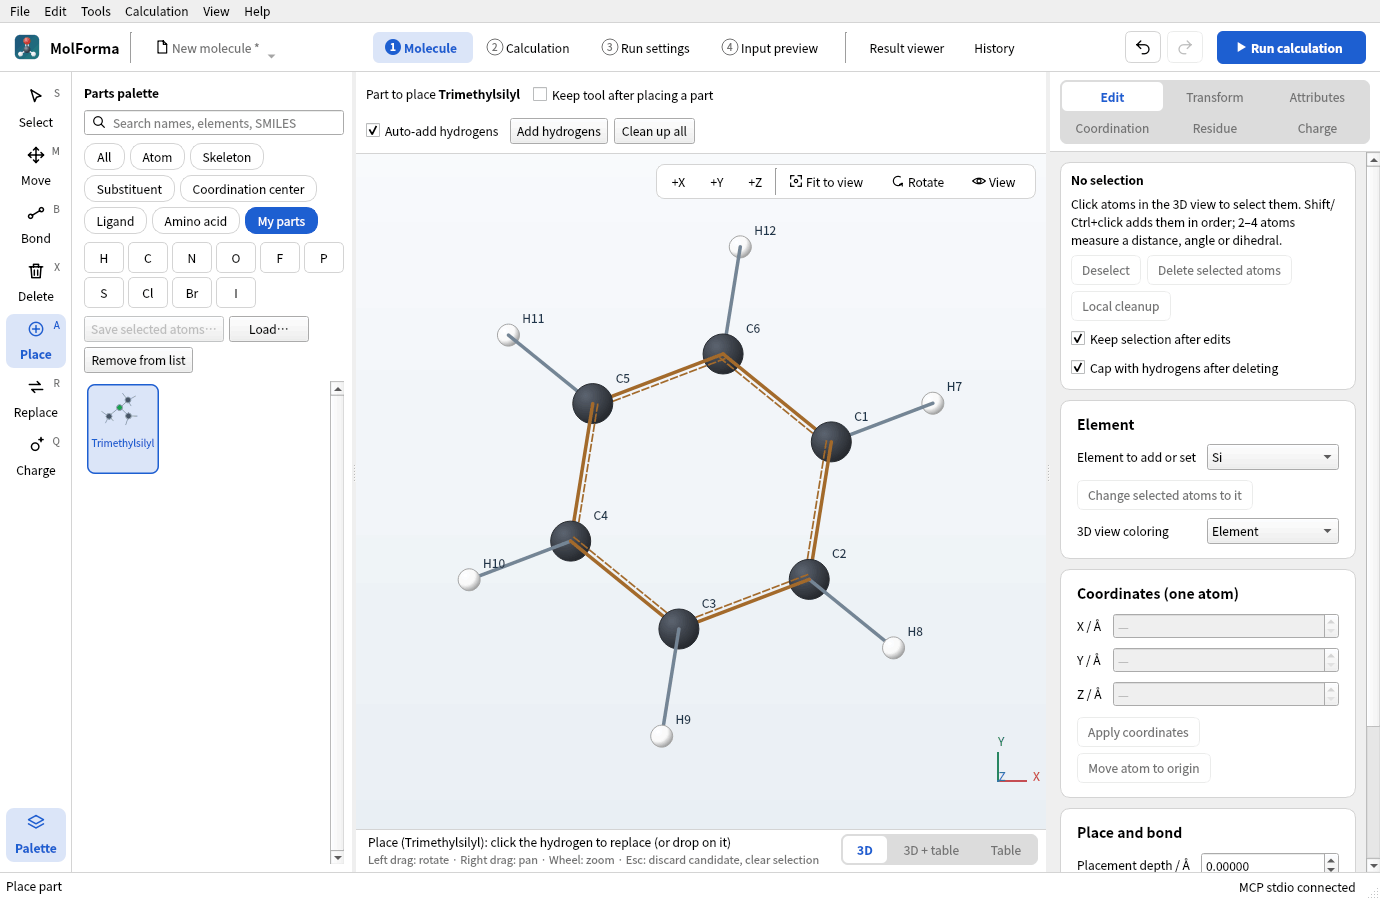
Task: Open the 3D view coloring dropdown
Action: tap(1272, 531)
